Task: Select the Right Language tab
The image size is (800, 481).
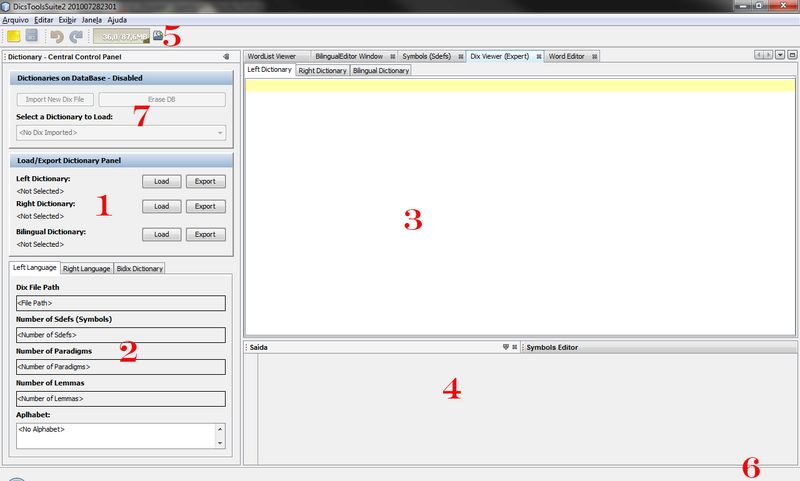Action: (86, 268)
